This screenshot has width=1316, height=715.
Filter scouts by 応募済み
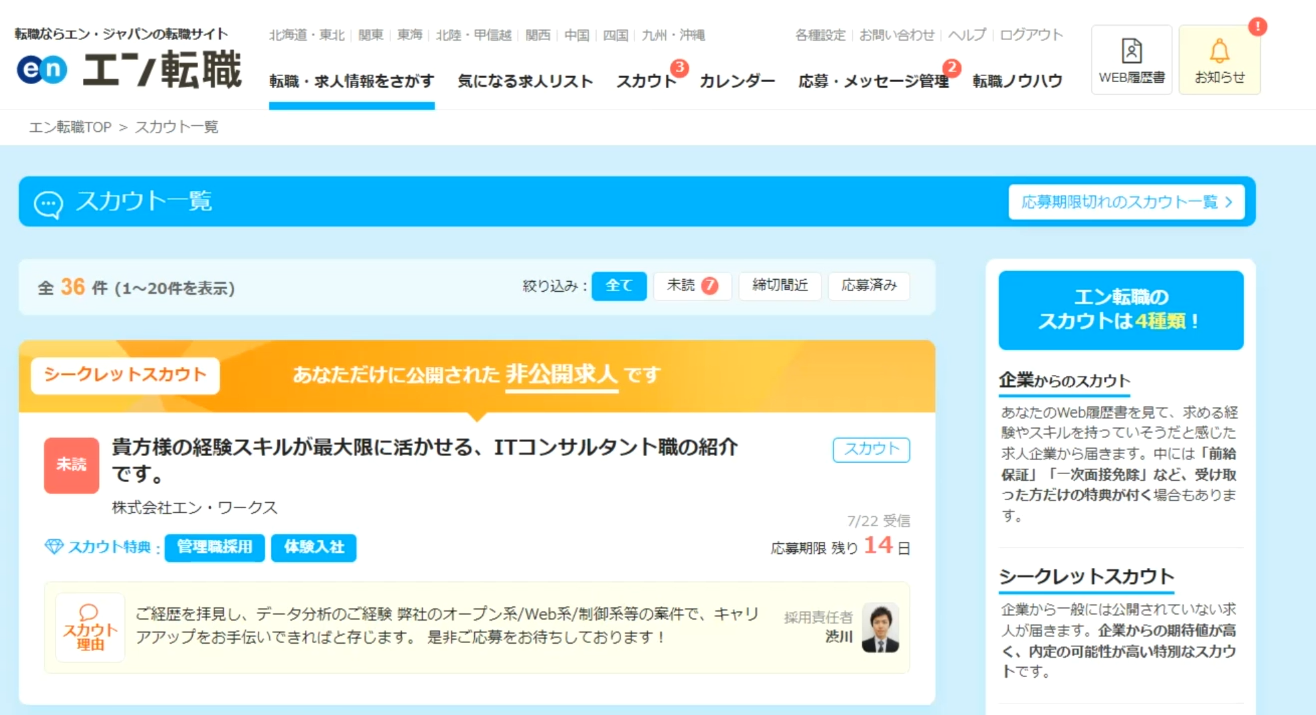[869, 286]
